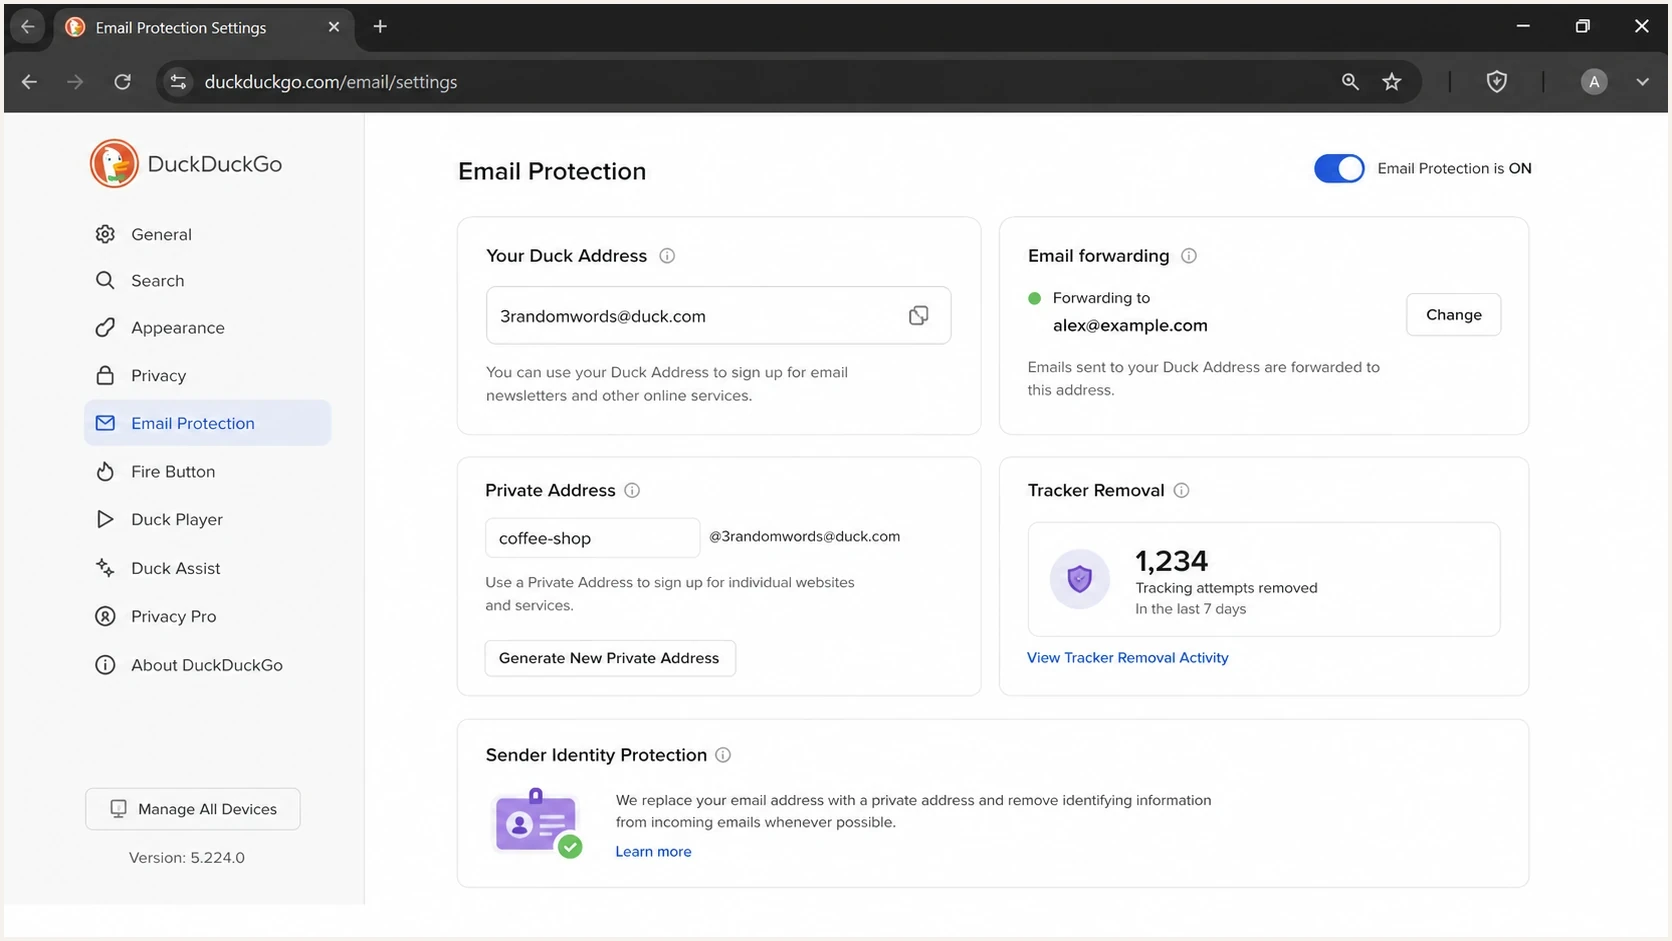The height and width of the screenshot is (941, 1672).
Task: Open a new browser tab
Action: (x=380, y=27)
